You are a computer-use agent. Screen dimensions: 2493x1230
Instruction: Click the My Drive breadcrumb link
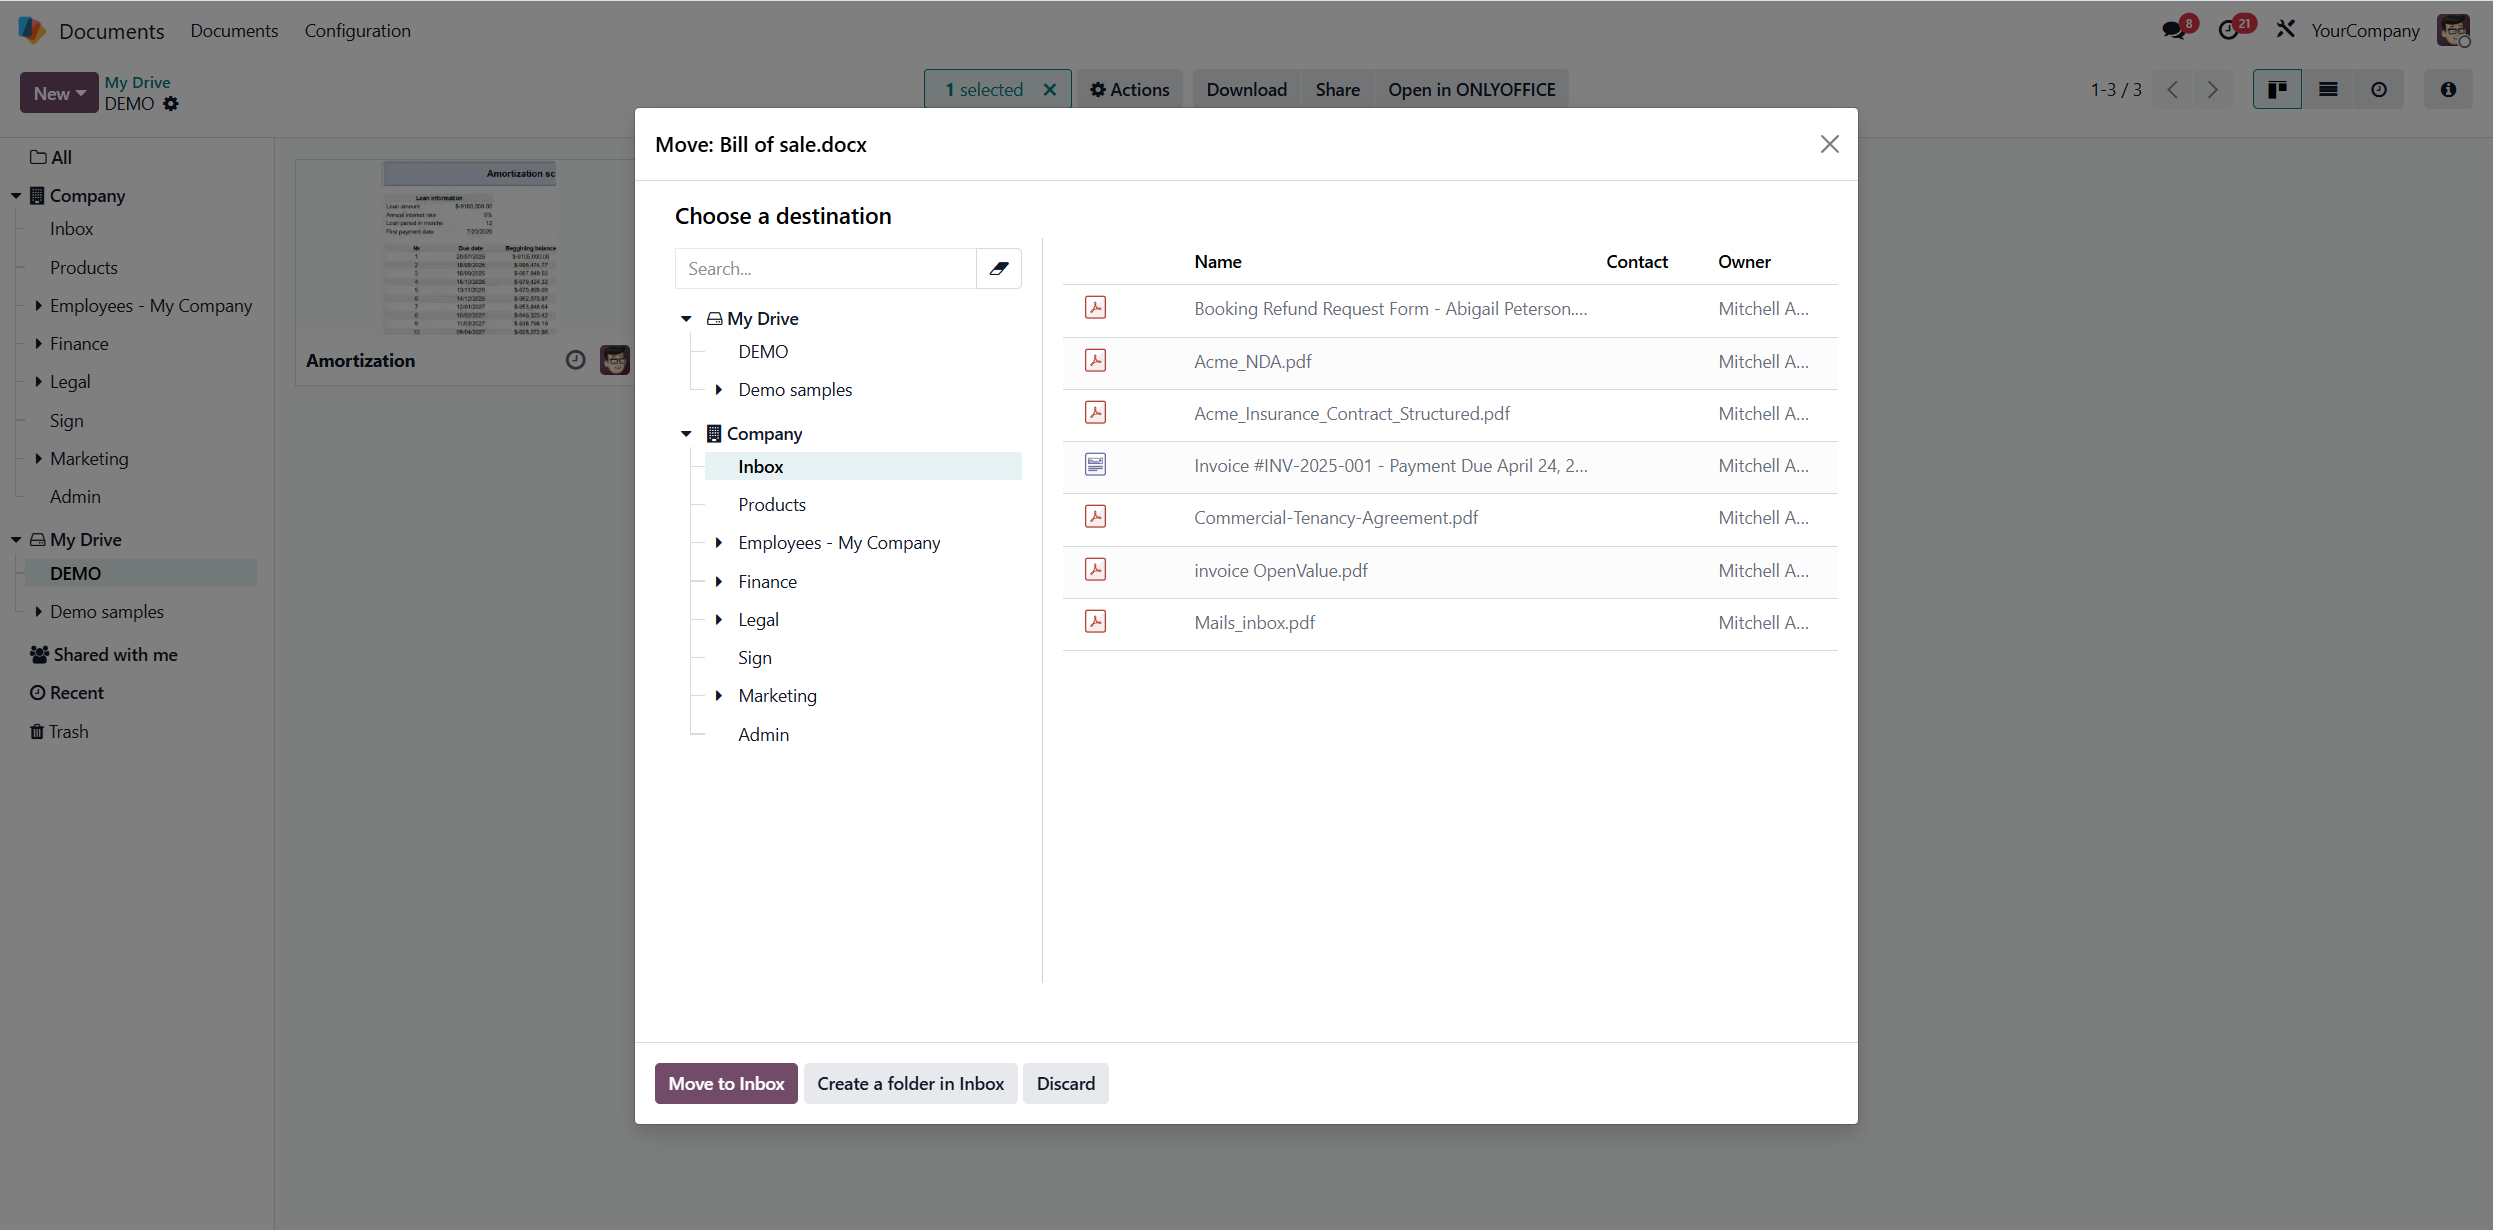tap(137, 82)
